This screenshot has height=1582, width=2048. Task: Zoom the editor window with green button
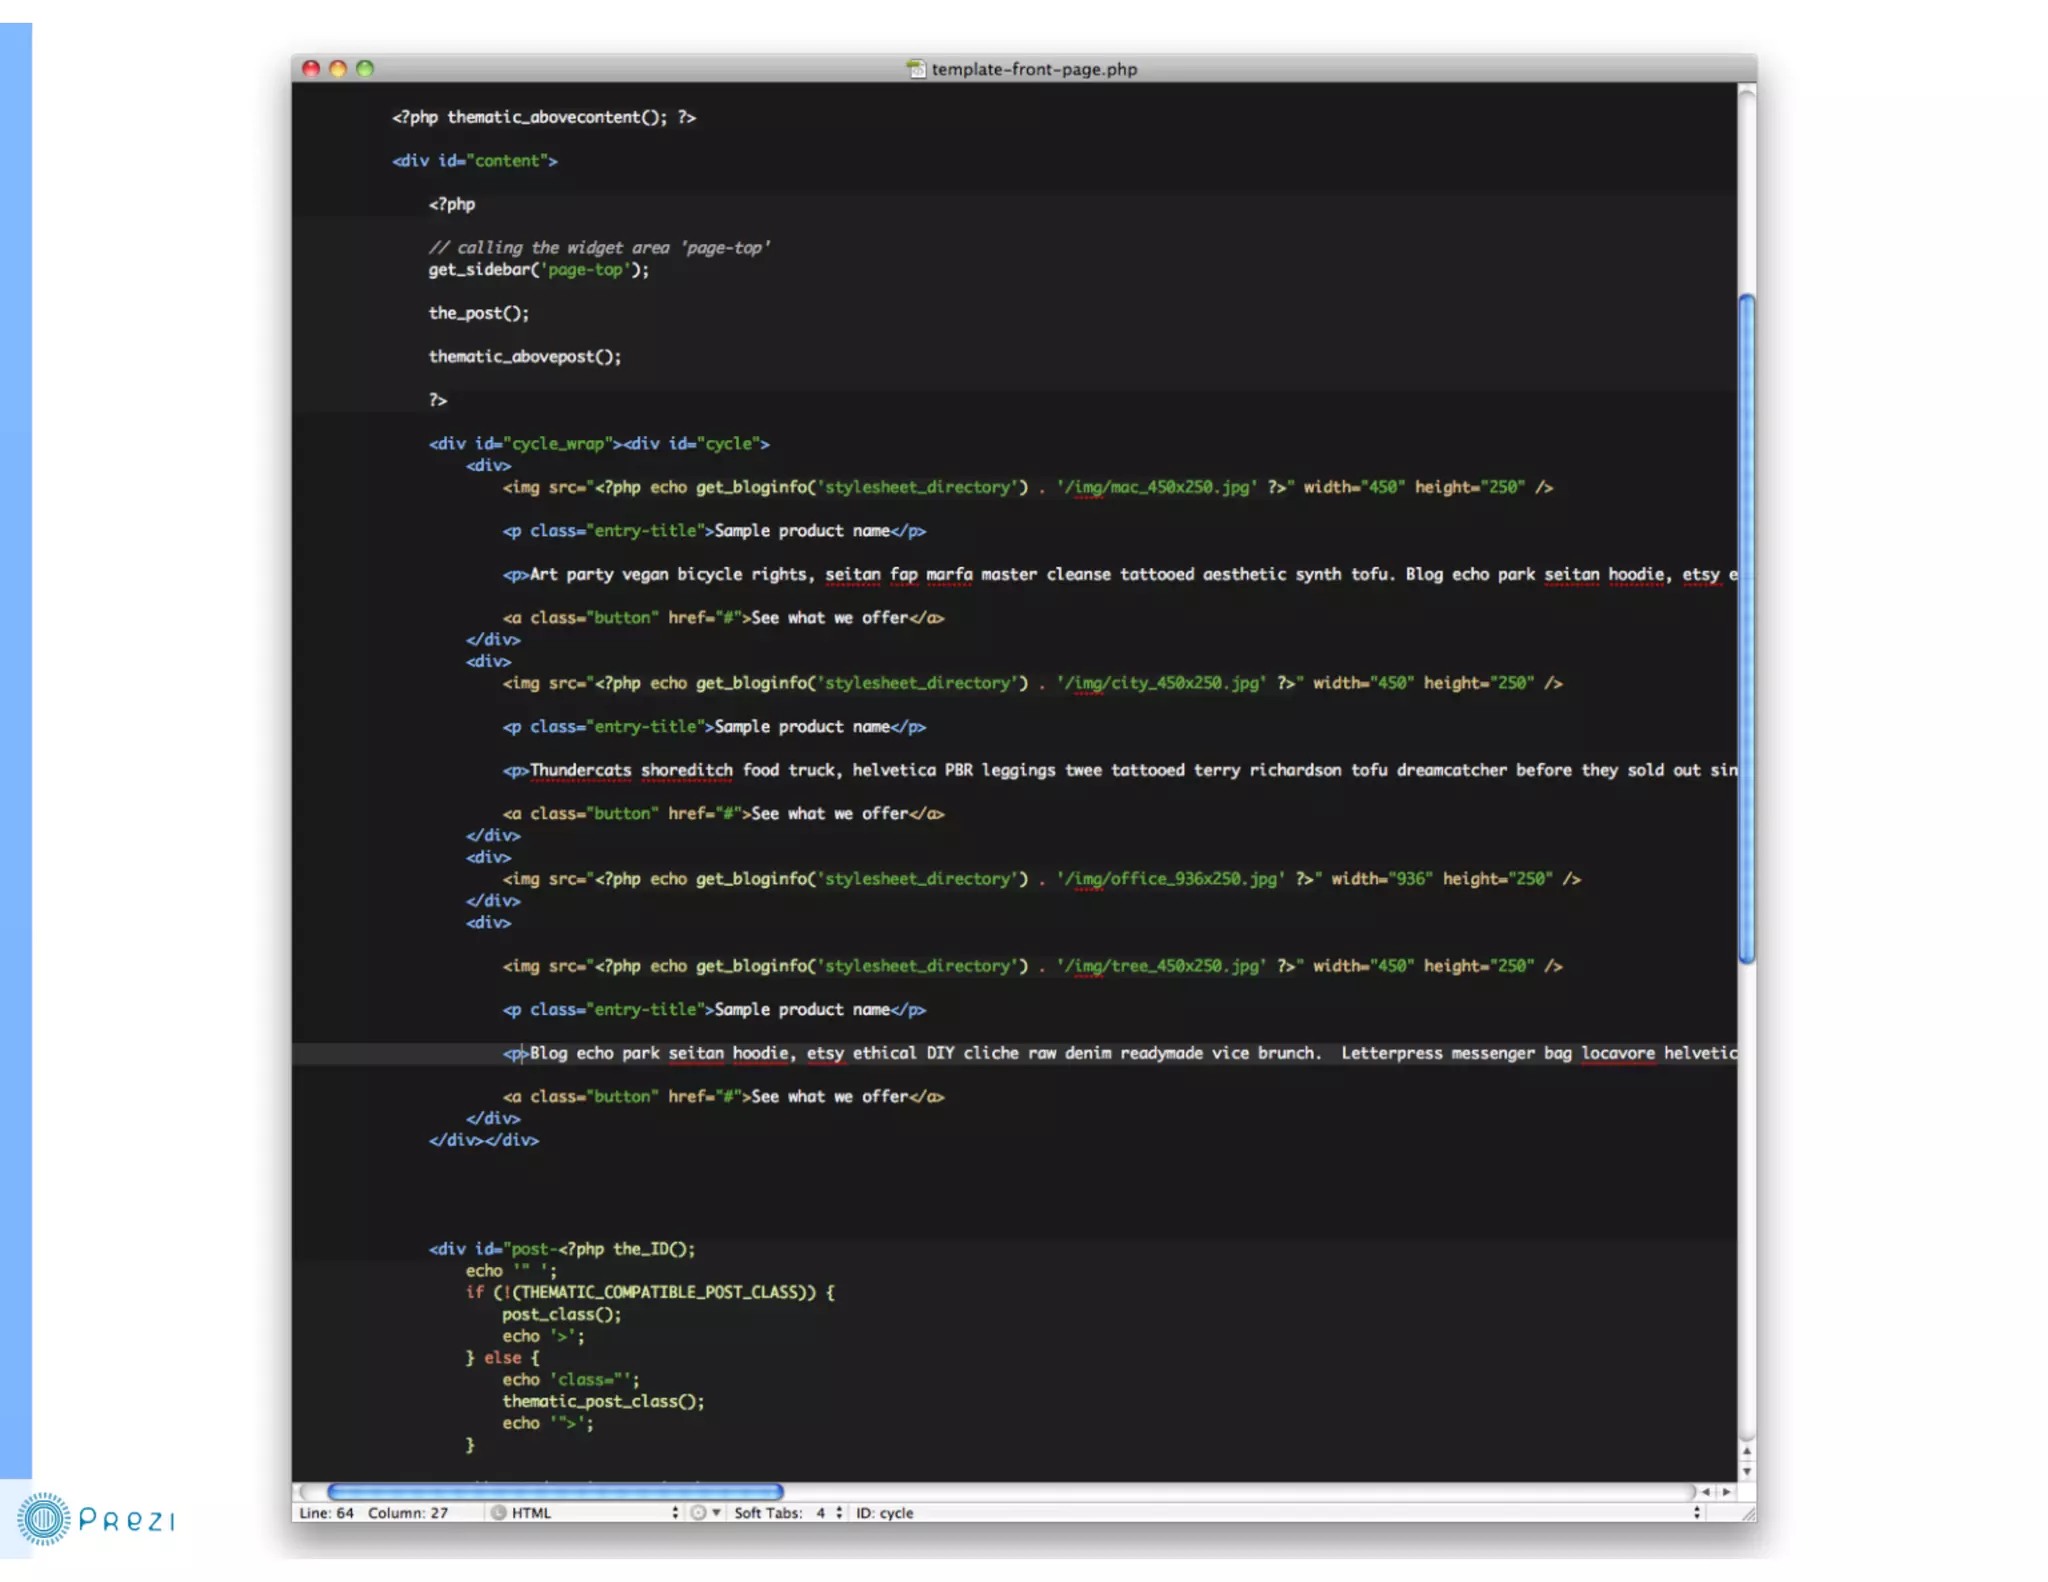365,69
